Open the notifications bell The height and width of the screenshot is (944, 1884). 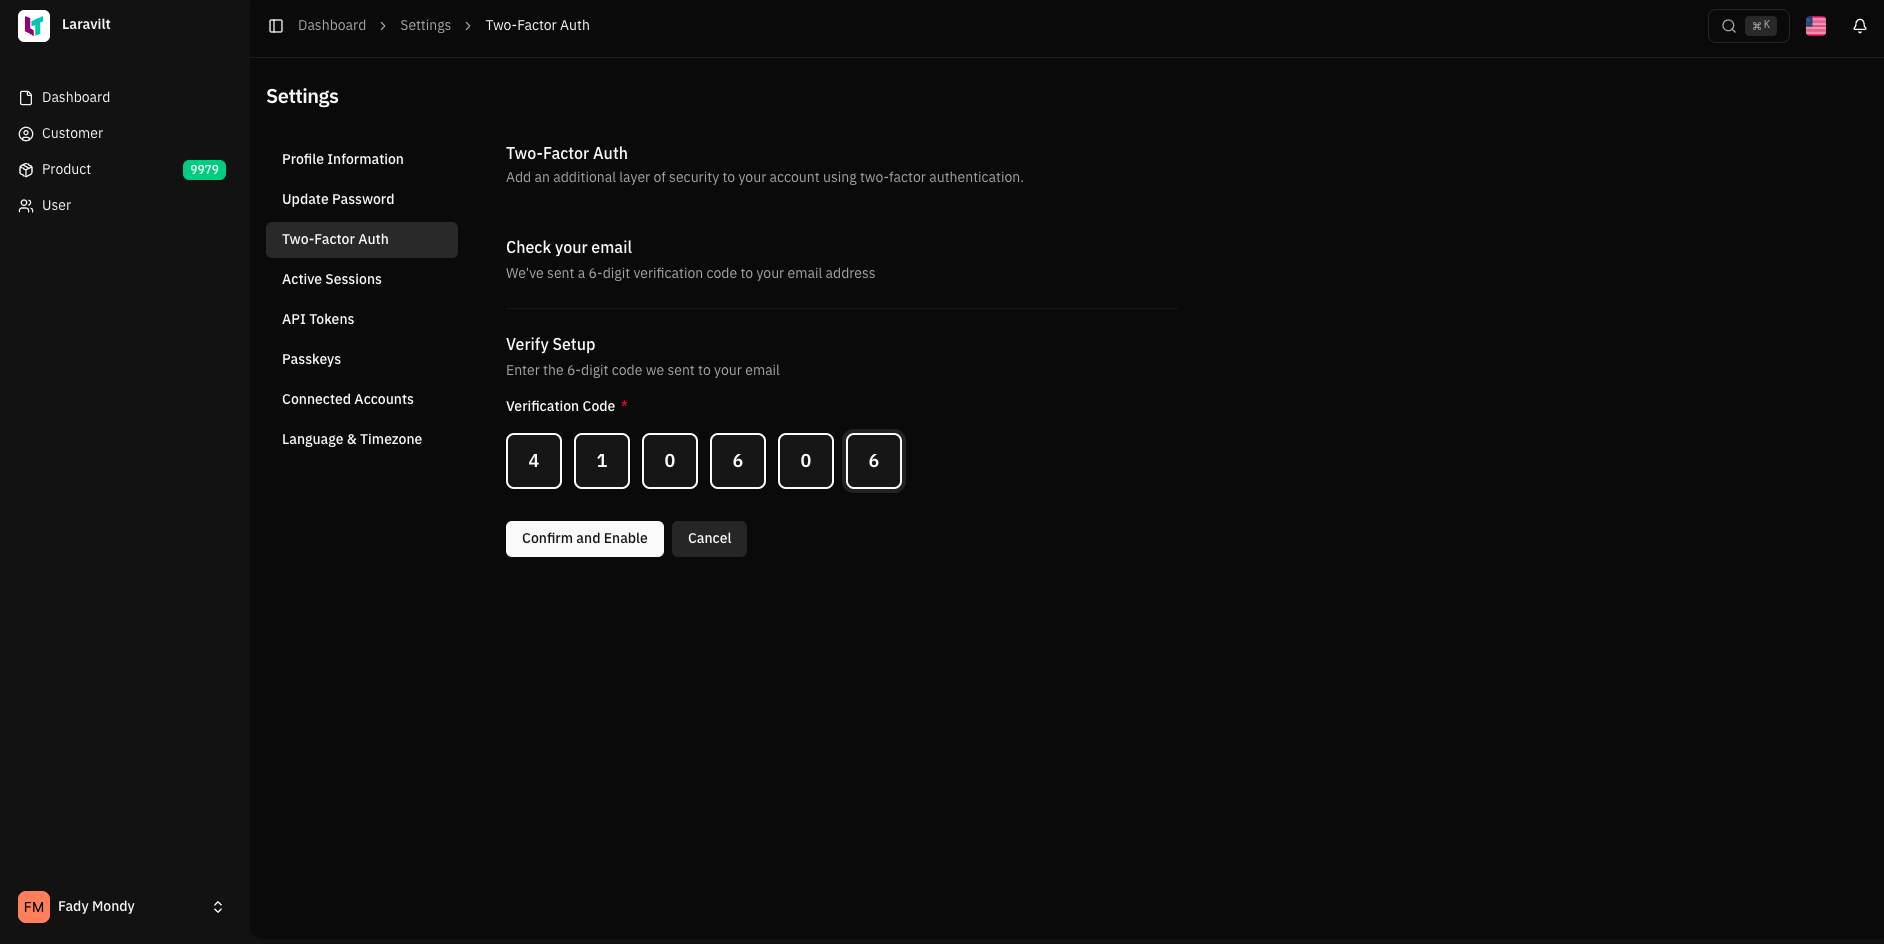tap(1859, 26)
